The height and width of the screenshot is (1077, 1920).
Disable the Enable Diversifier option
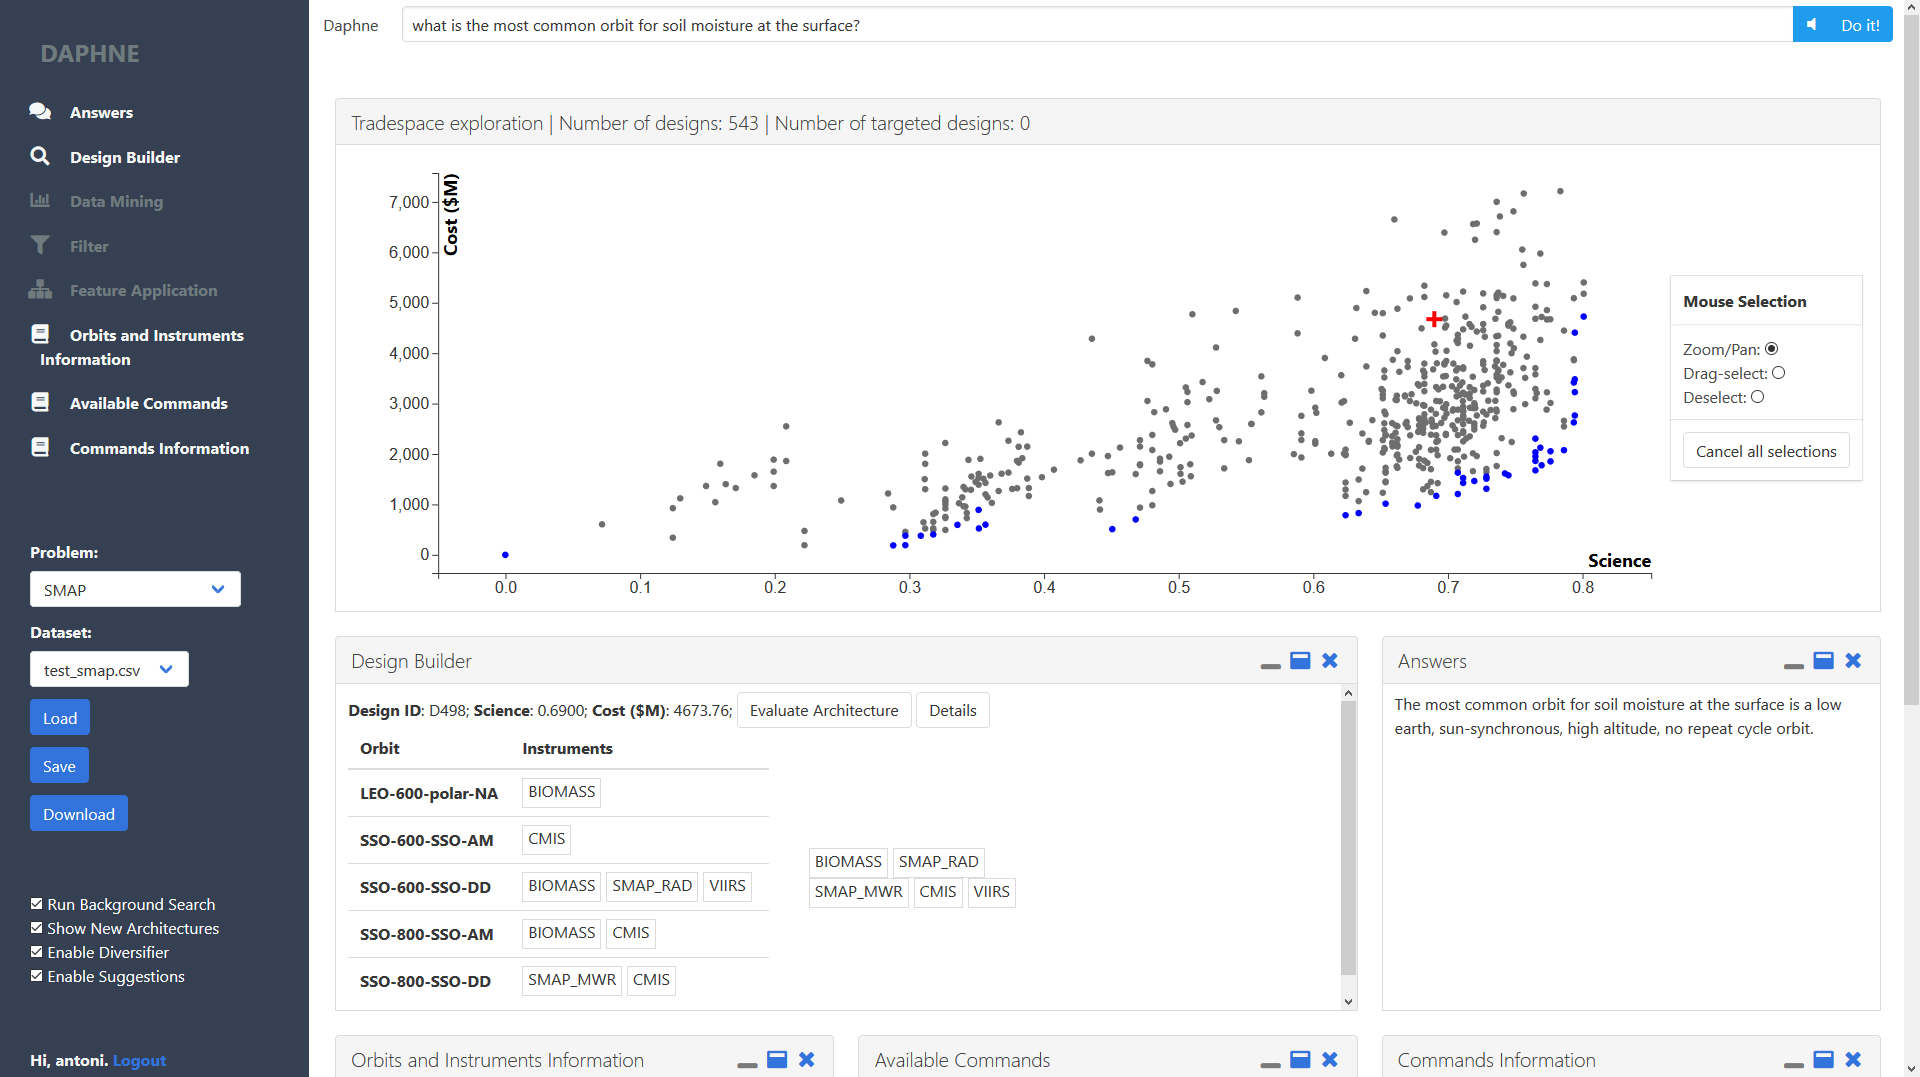pos(35,952)
